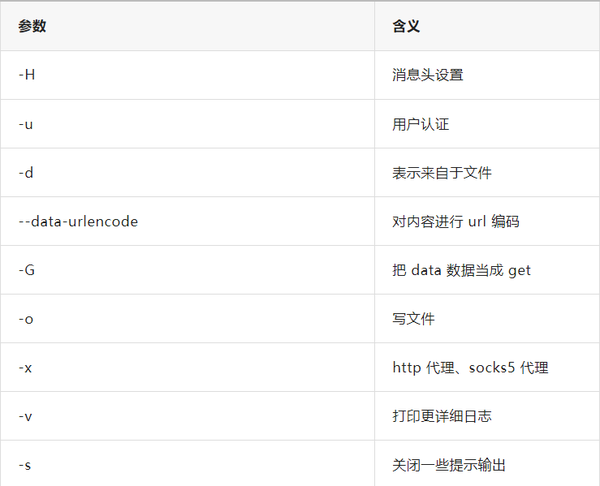Click the 含义 column header
The width and height of the screenshot is (600, 486).
(406, 26)
